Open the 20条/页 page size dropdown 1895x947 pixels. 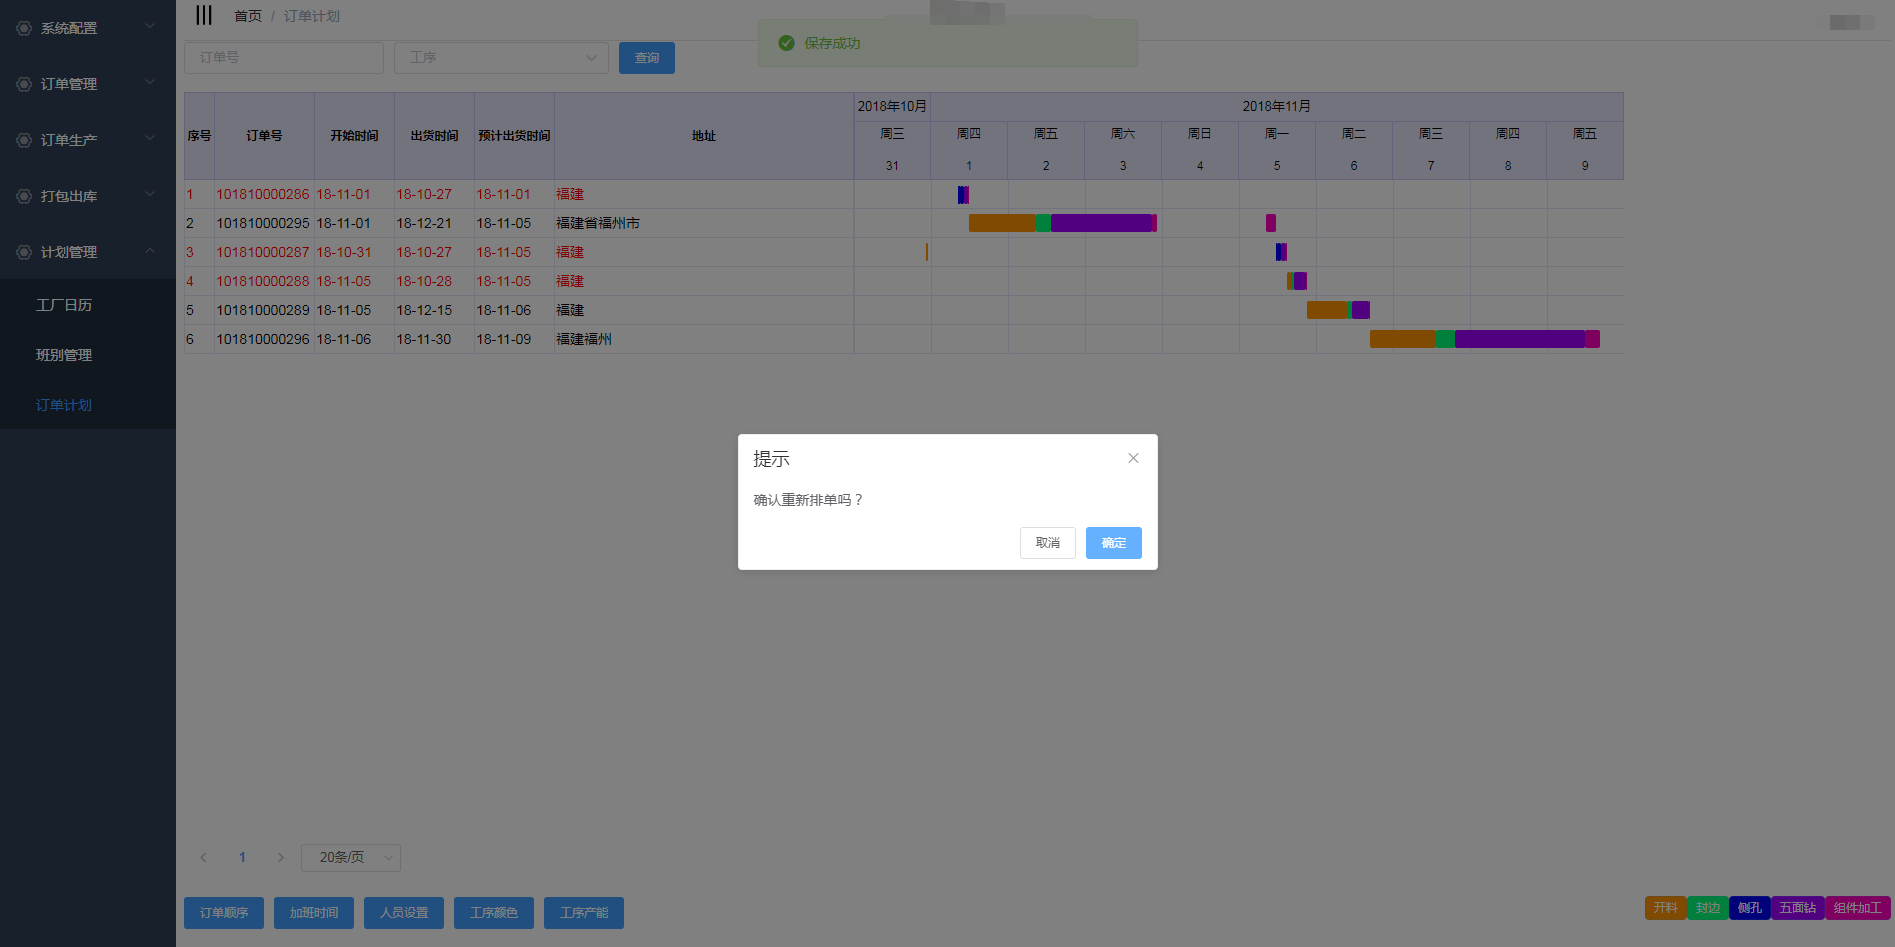350,857
